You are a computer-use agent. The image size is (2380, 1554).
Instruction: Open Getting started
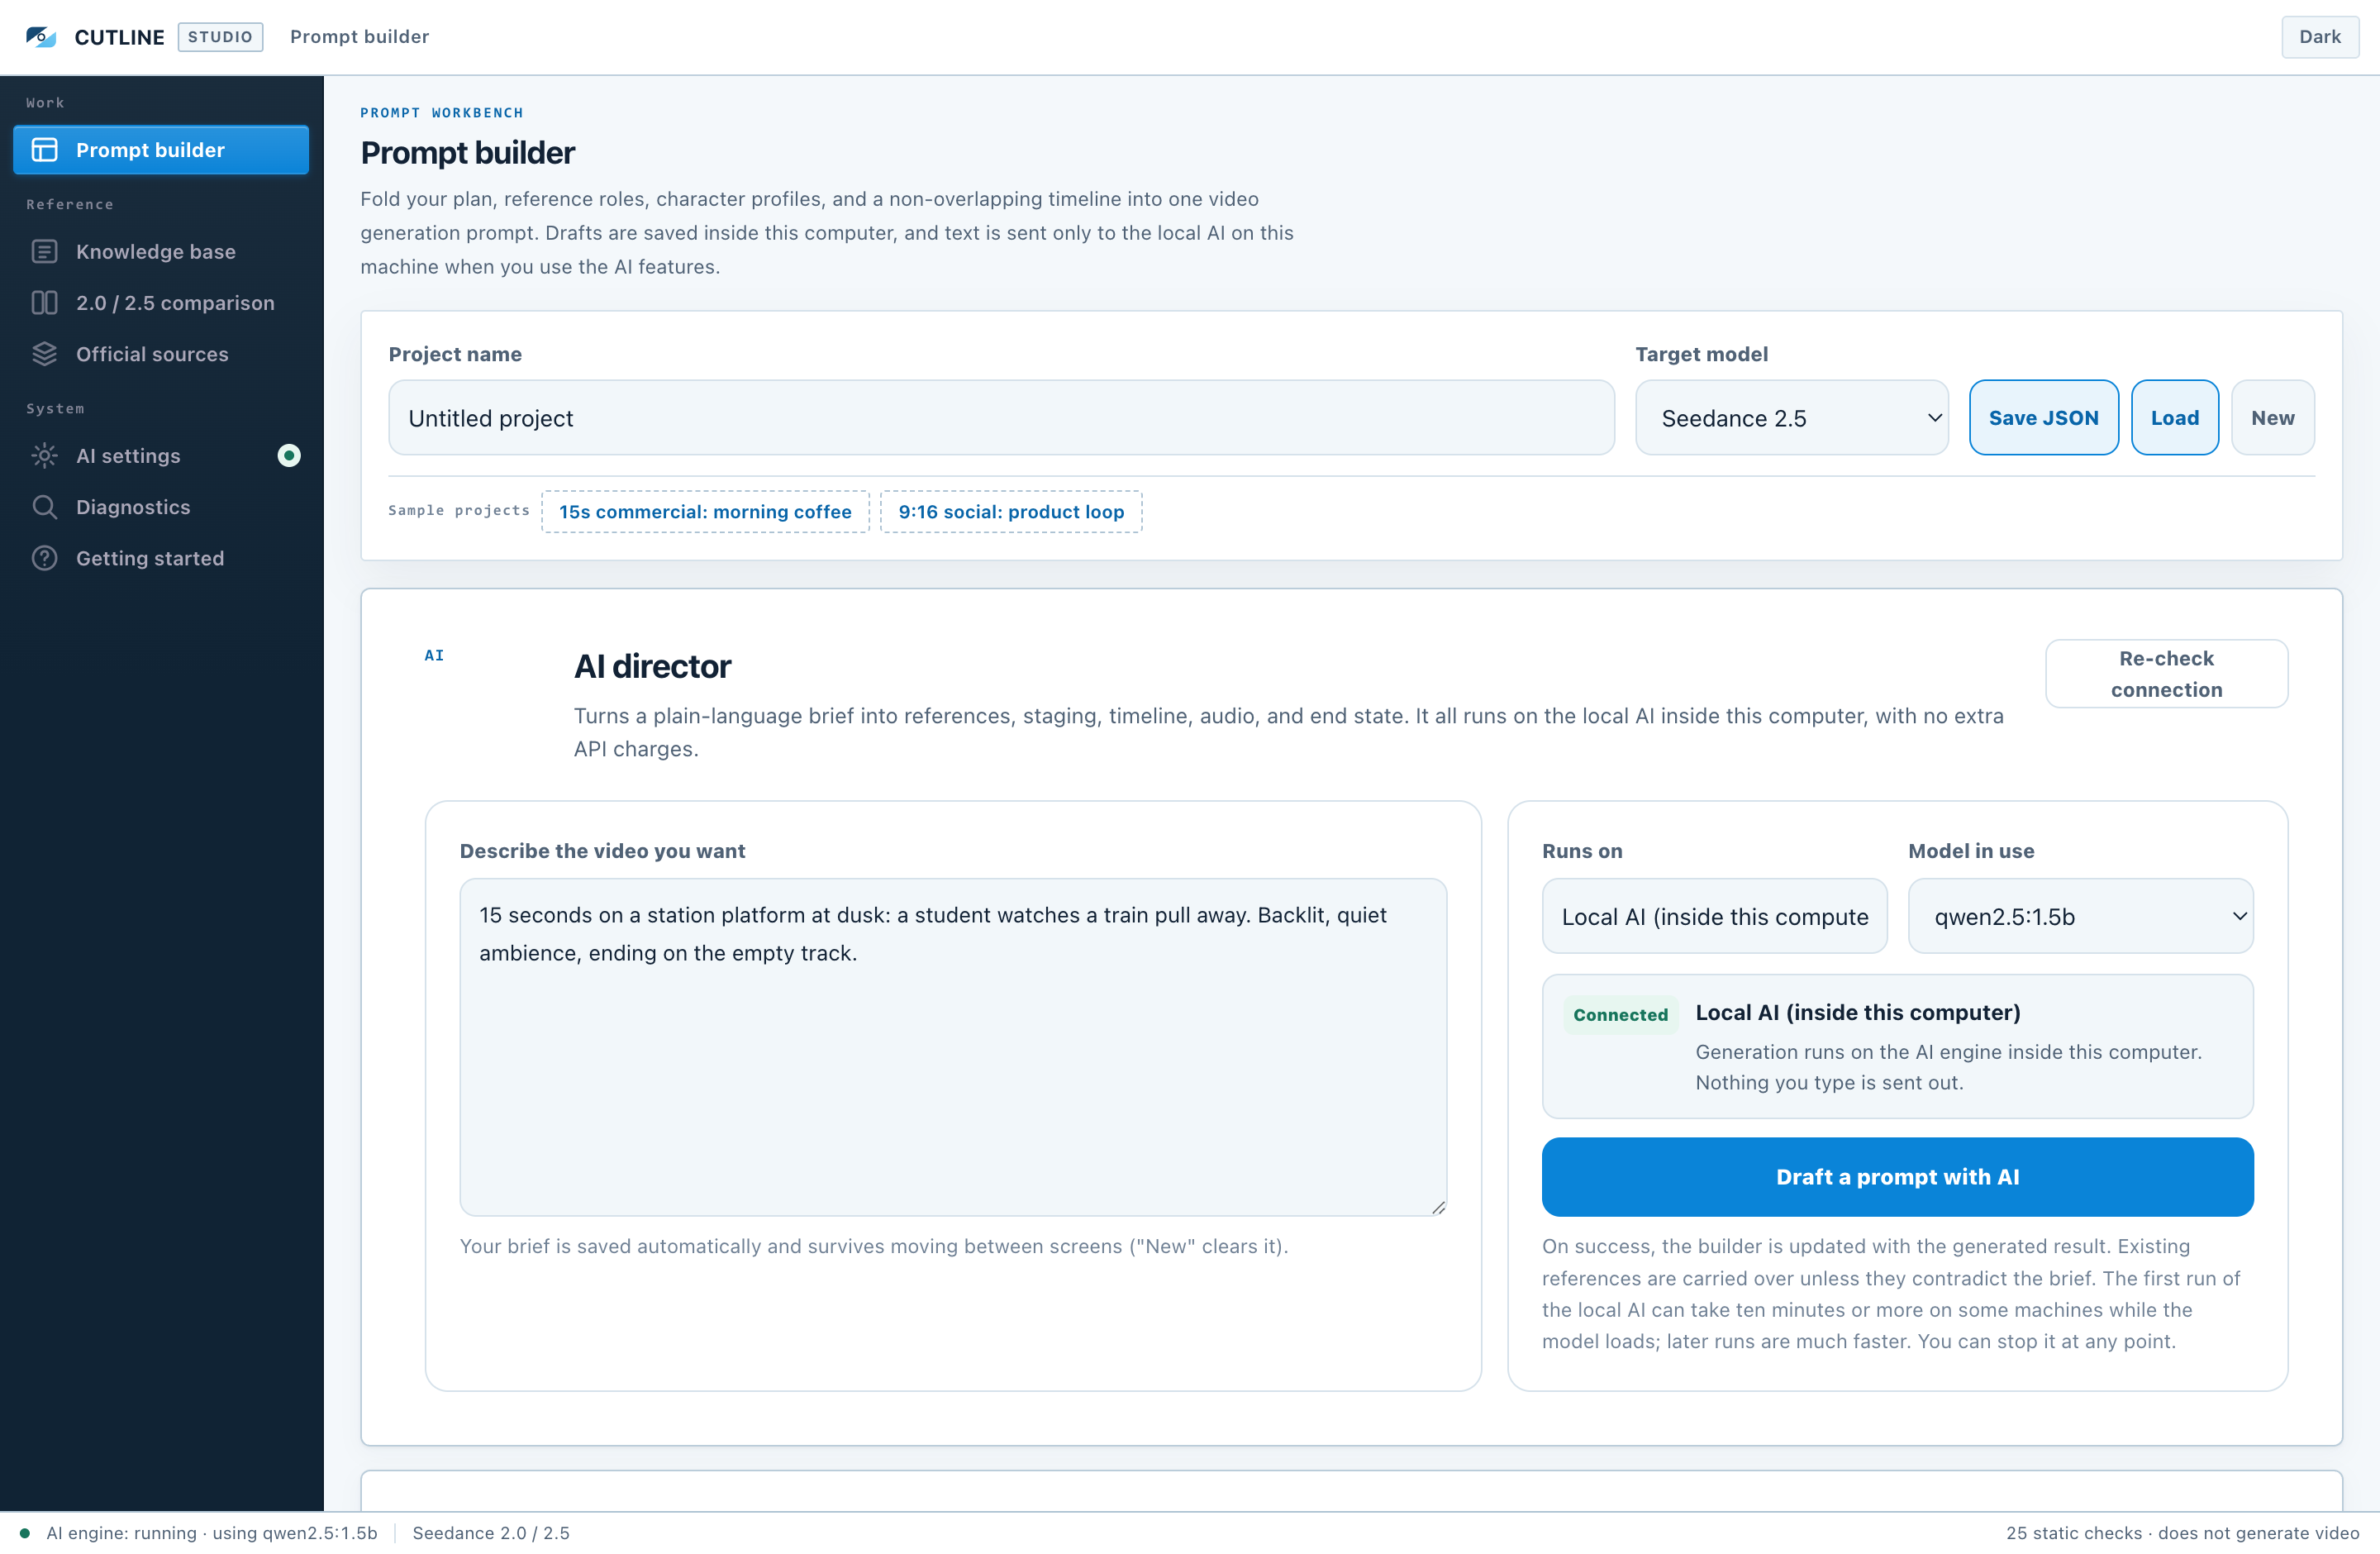tap(161, 558)
